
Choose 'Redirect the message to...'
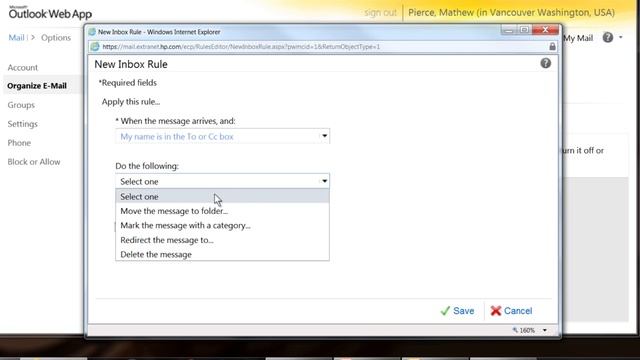point(222,240)
